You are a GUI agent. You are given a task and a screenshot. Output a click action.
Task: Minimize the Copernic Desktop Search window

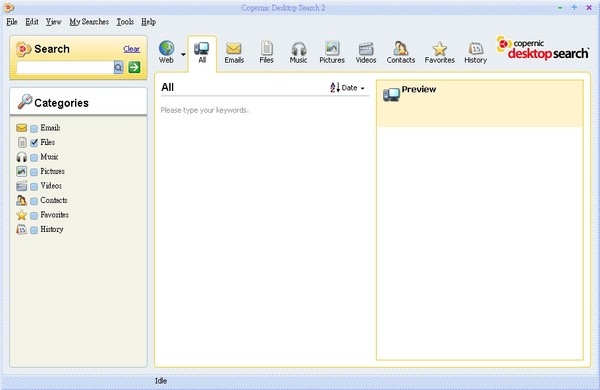[x=560, y=8]
